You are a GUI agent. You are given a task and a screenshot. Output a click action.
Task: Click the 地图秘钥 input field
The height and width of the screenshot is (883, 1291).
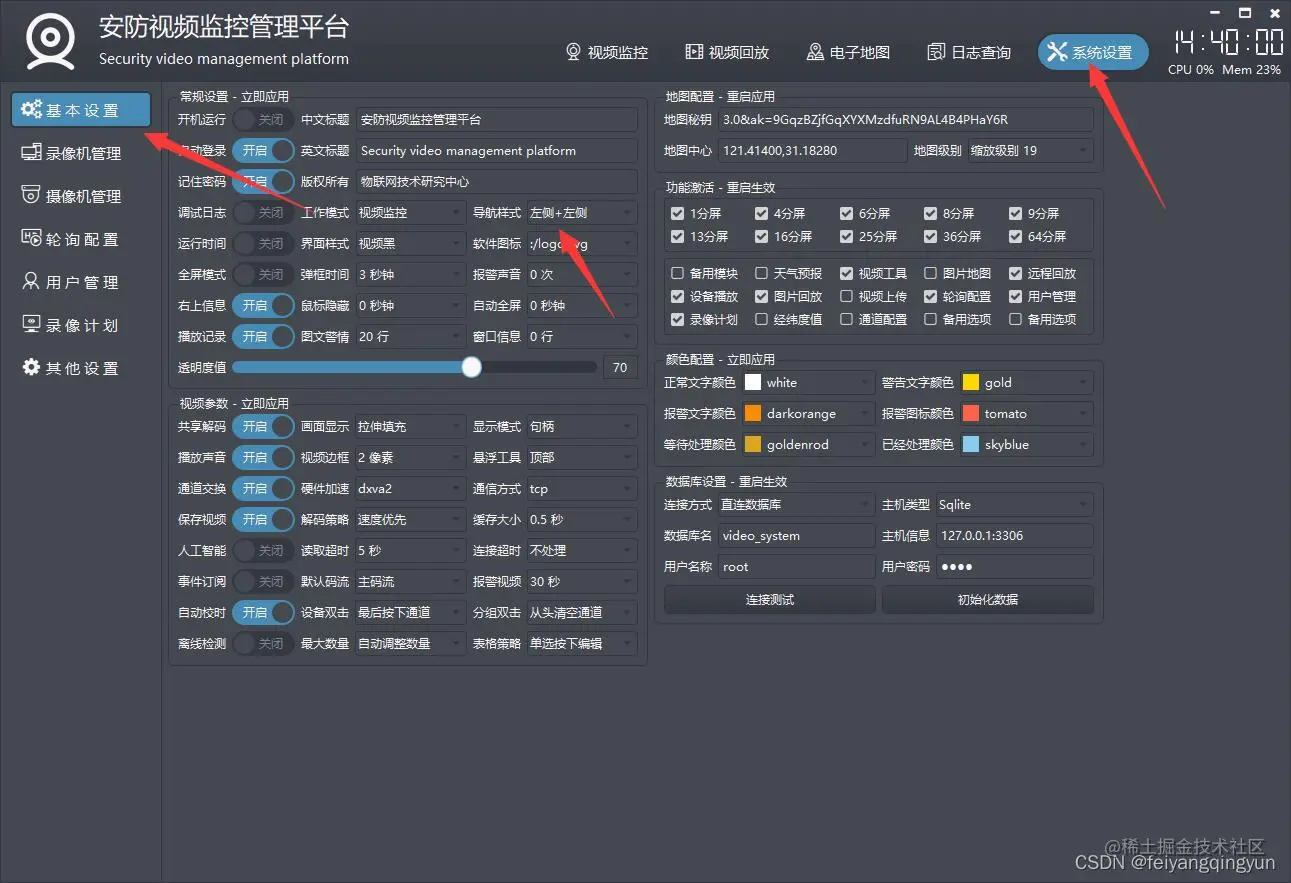(905, 119)
